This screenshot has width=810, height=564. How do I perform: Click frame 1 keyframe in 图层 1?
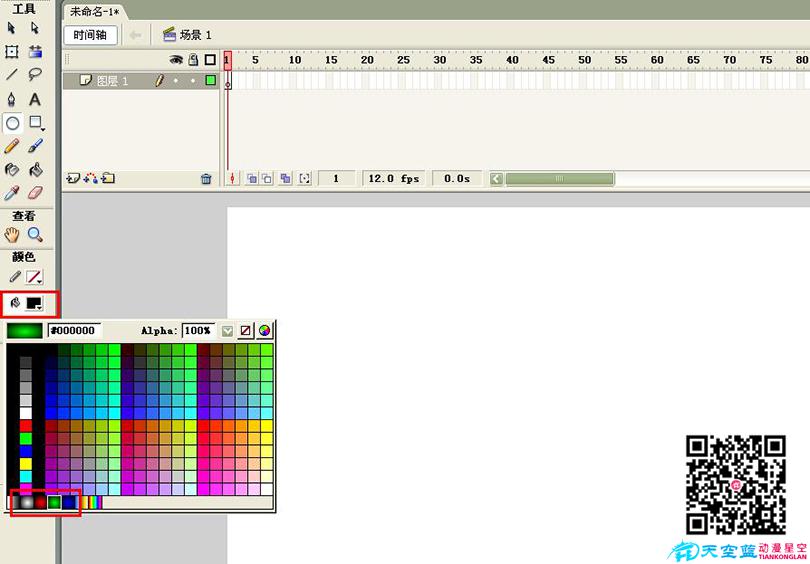(x=228, y=81)
